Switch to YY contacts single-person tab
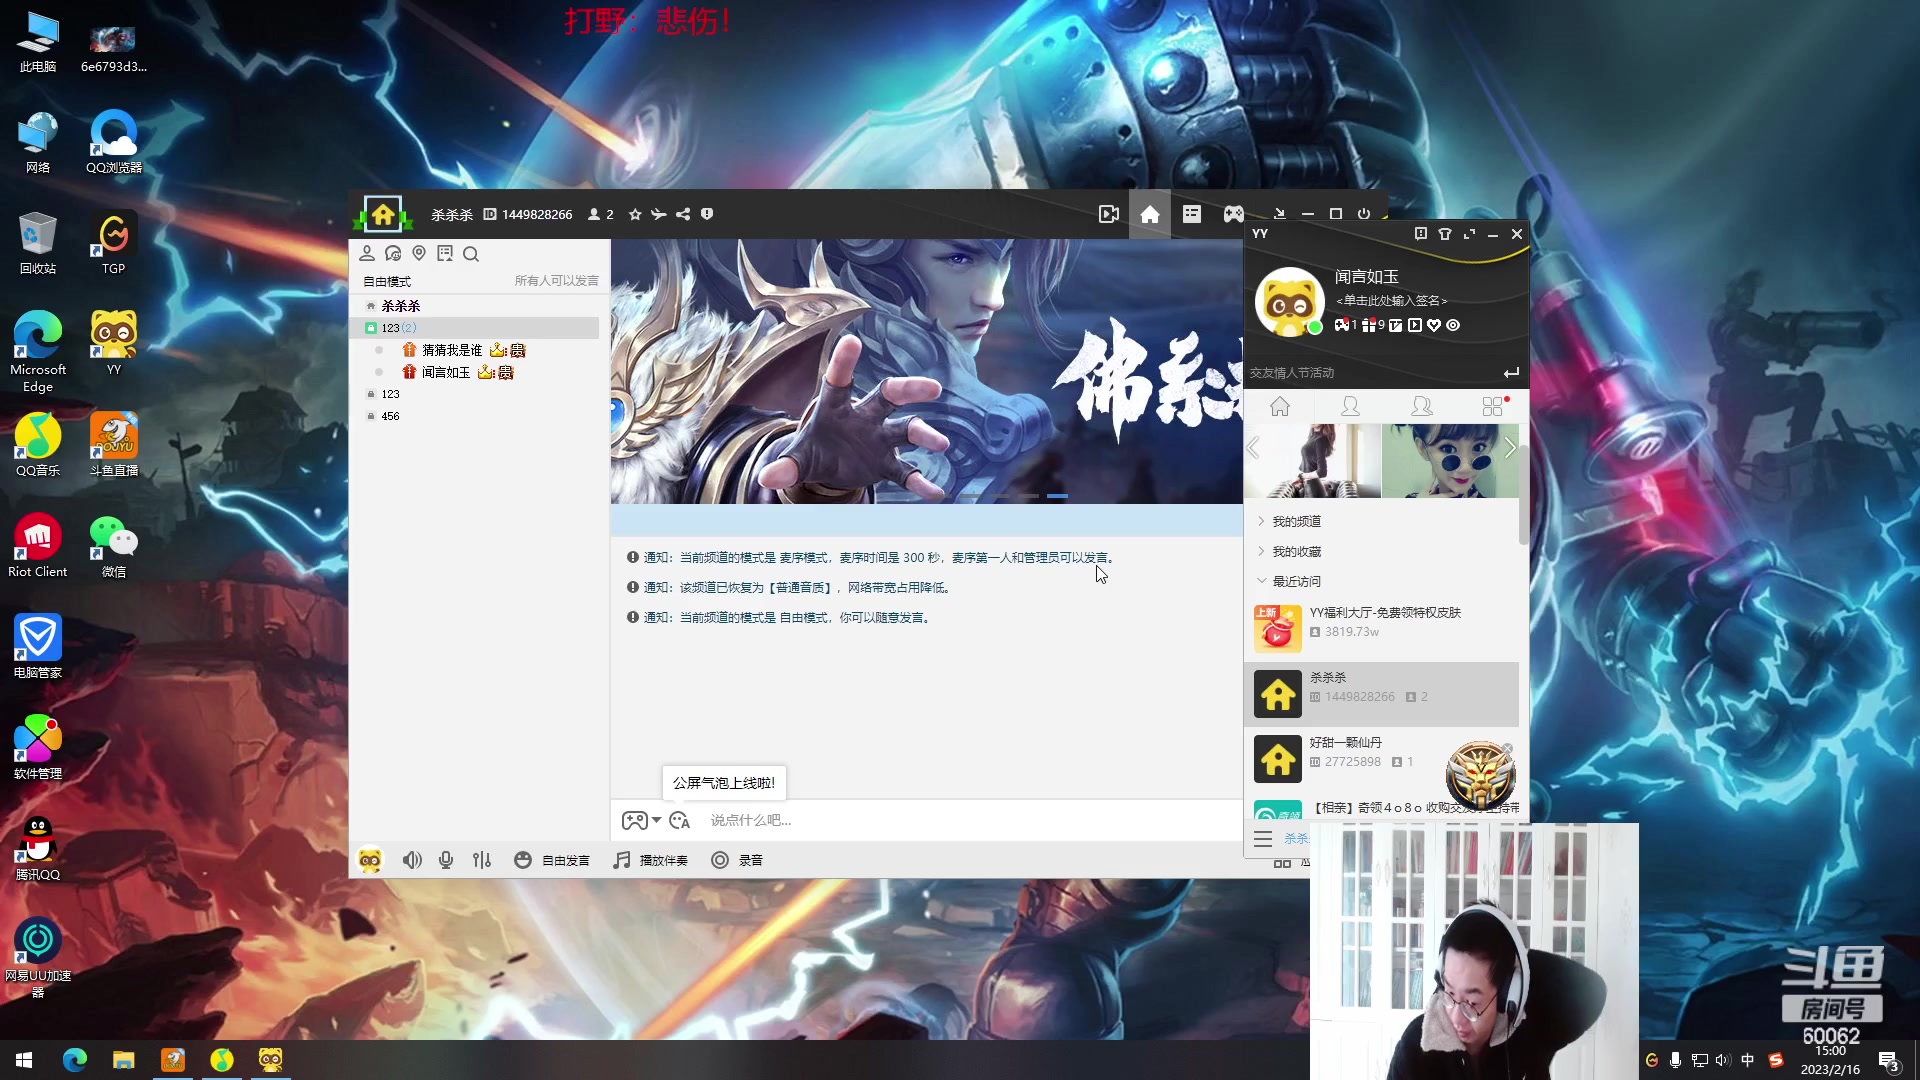The height and width of the screenshot is (1080, 1920). (1350, 406)
